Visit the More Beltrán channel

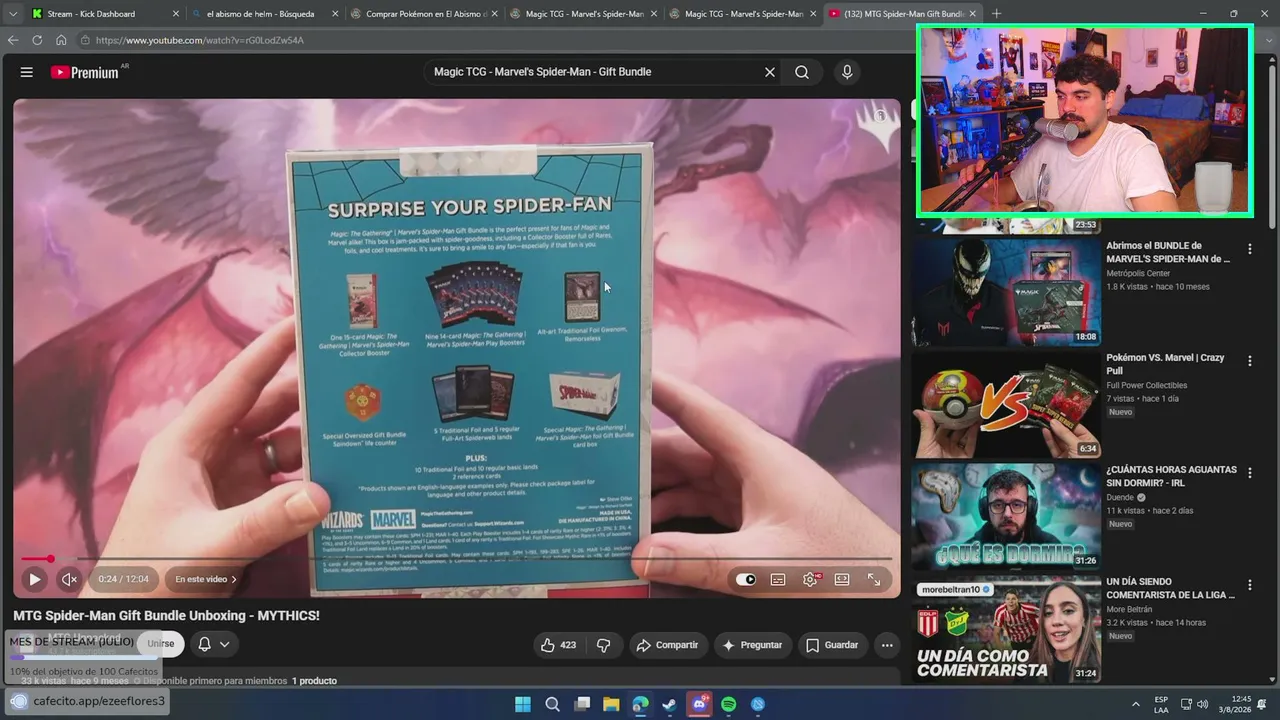point(1129,609)
